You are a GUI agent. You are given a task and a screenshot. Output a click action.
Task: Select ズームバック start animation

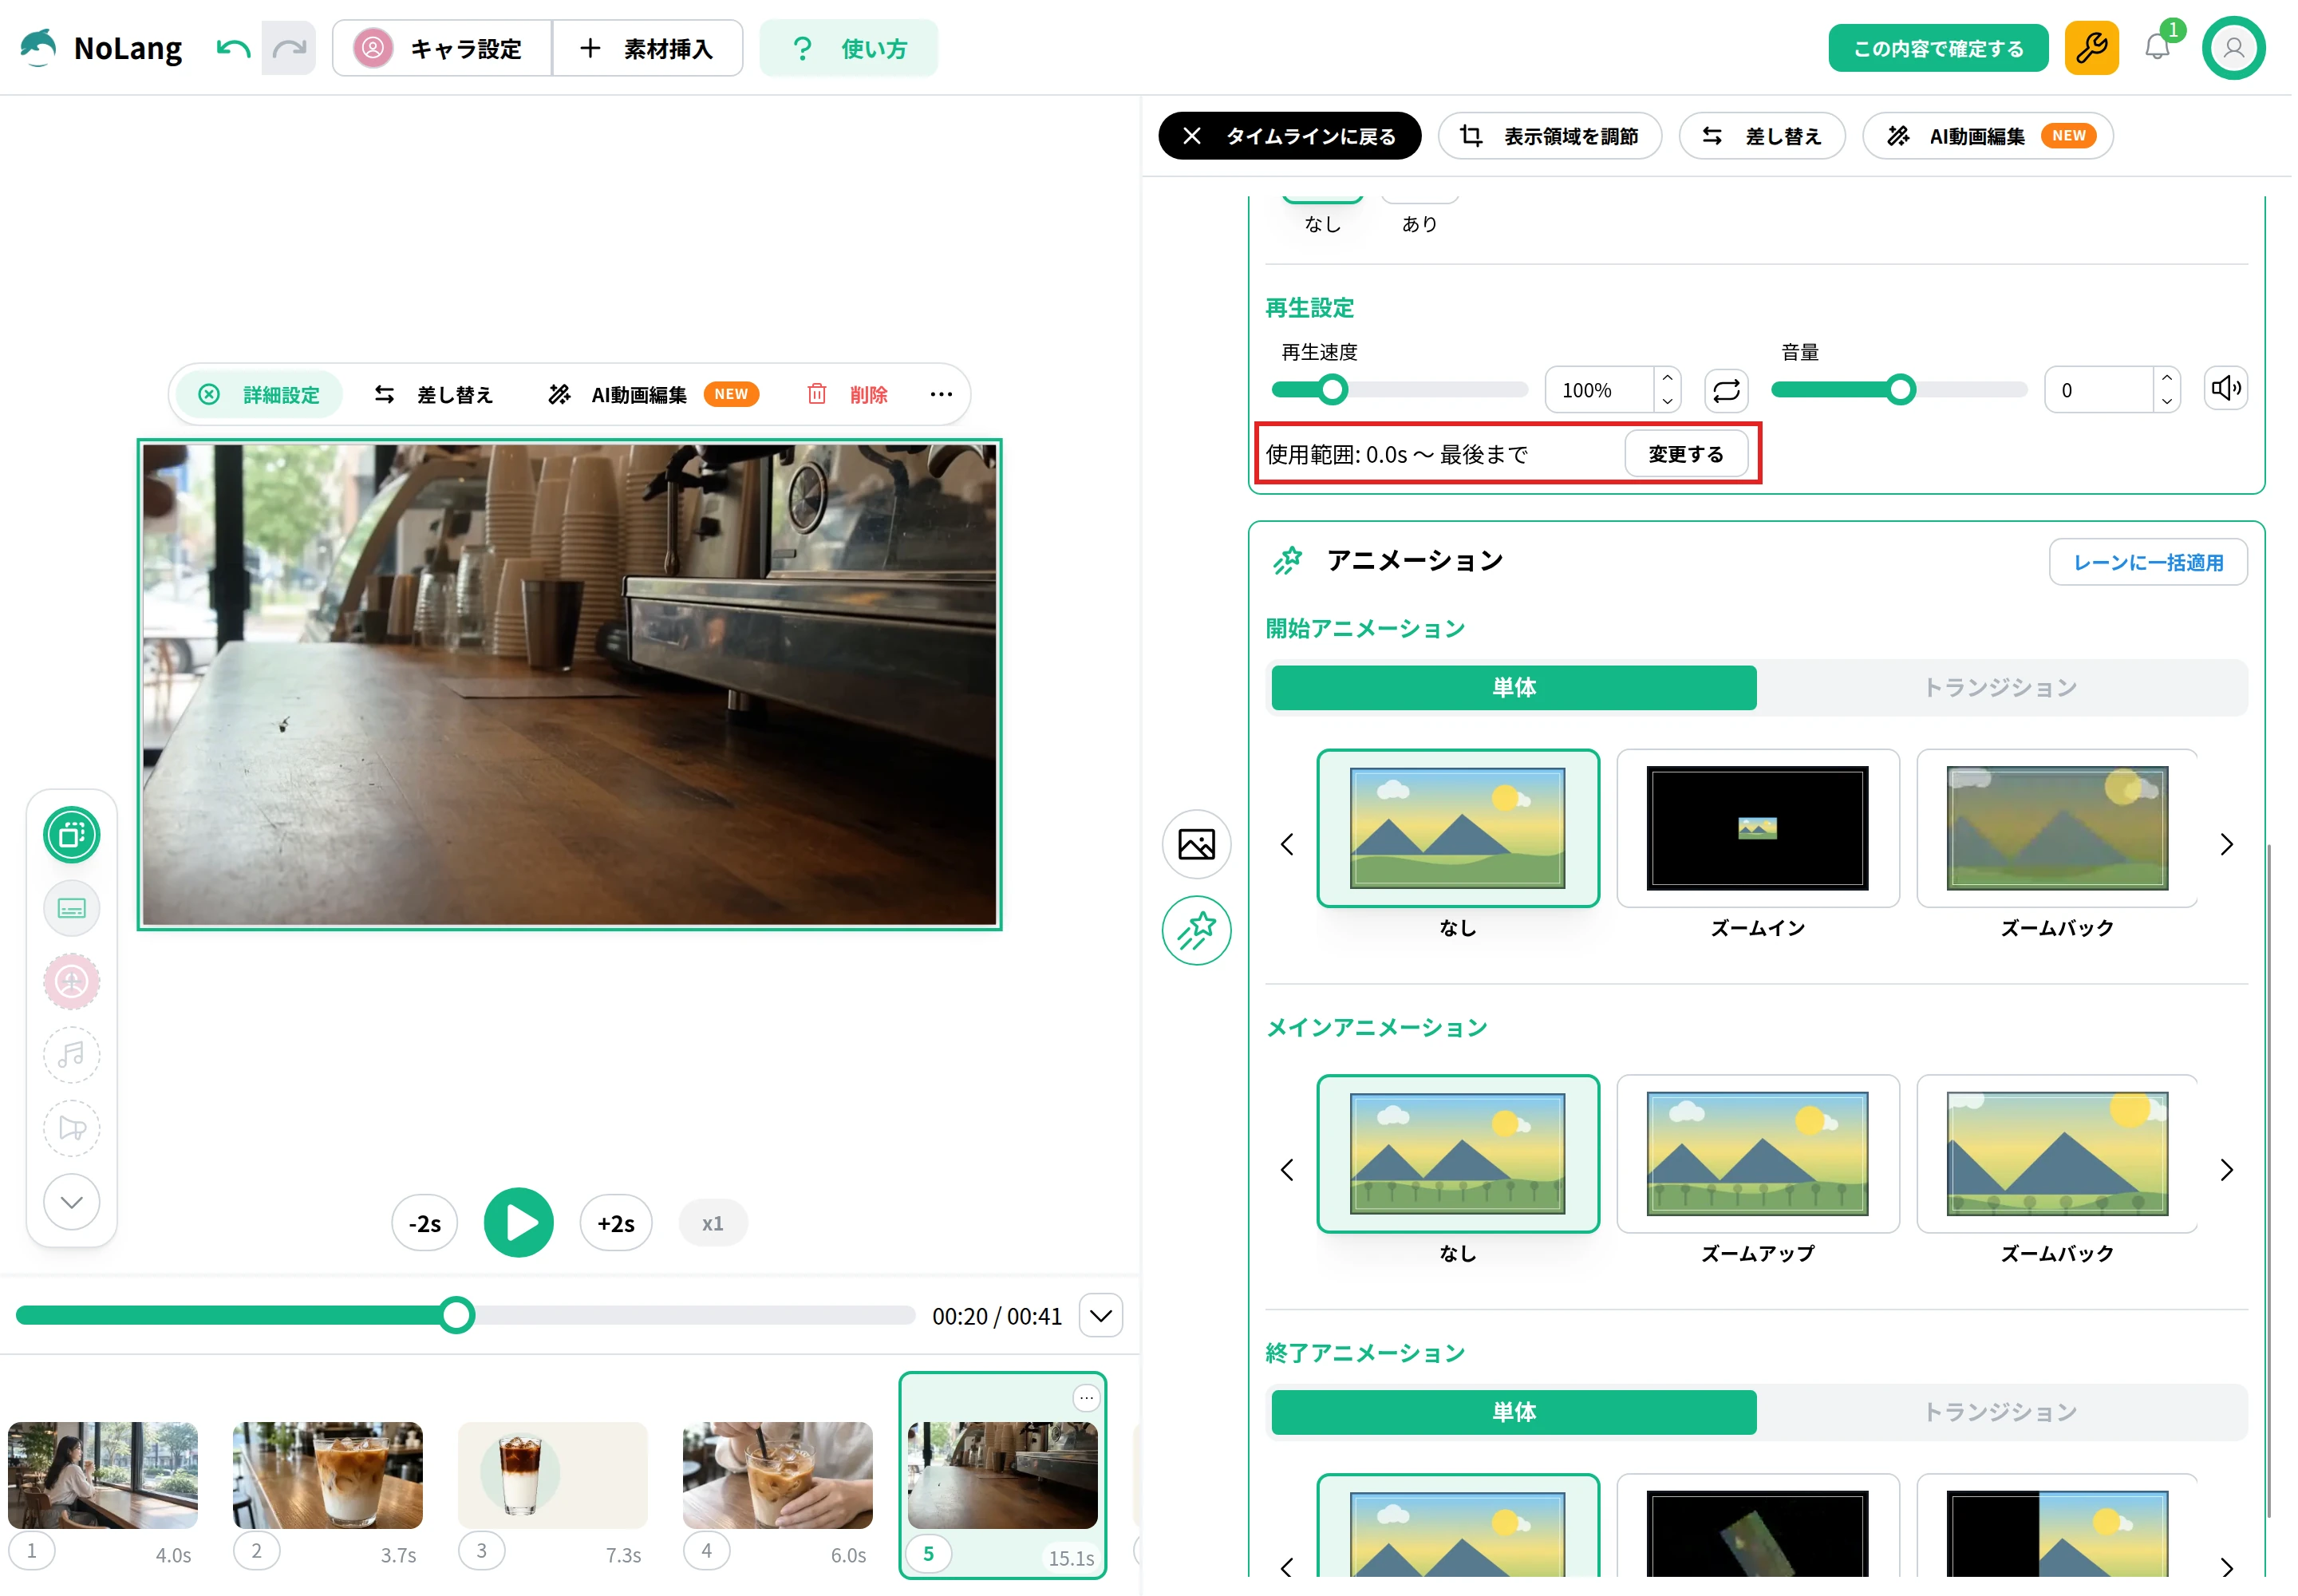point(2056,828)
